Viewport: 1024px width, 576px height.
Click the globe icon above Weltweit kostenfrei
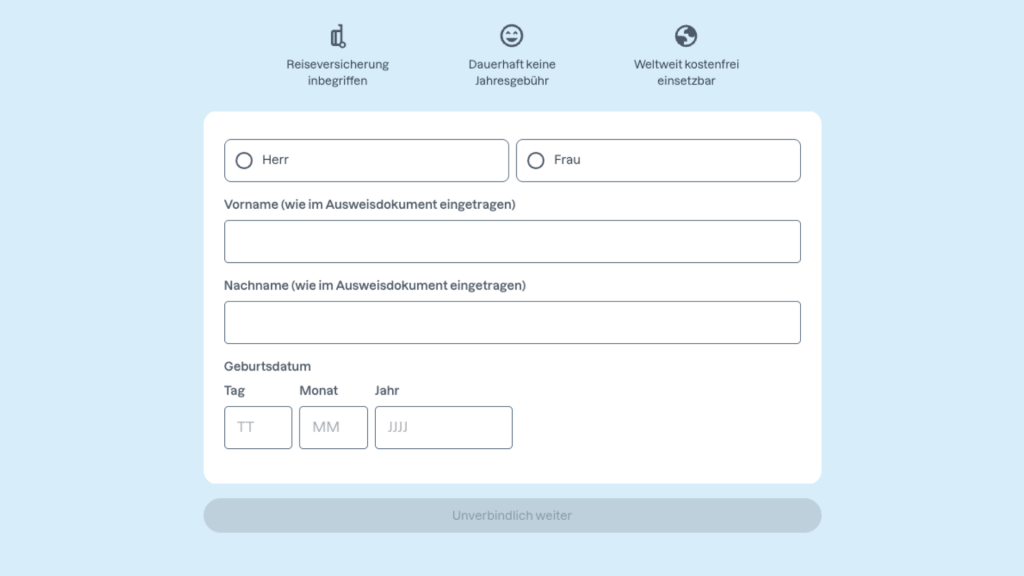point(685,35)
